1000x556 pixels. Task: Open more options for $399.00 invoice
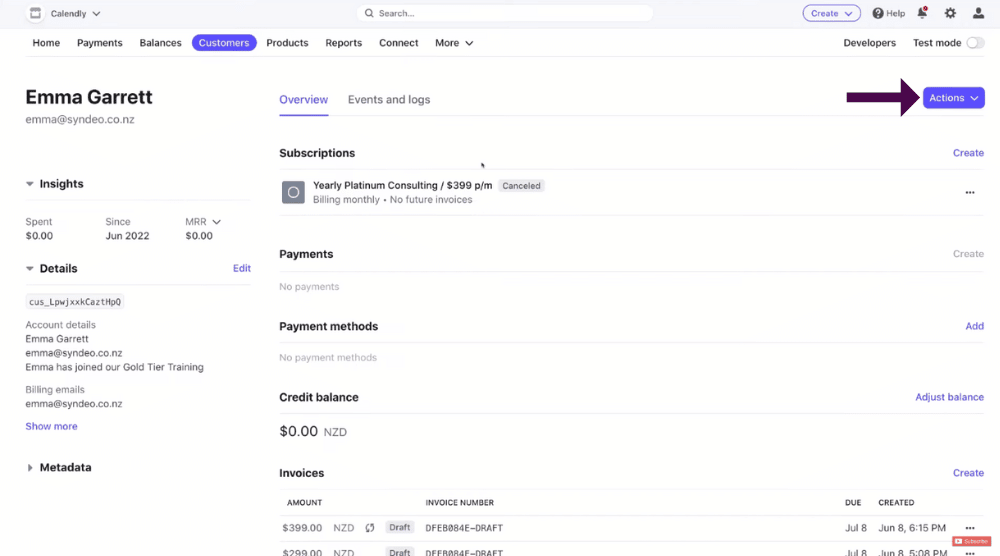970,528
